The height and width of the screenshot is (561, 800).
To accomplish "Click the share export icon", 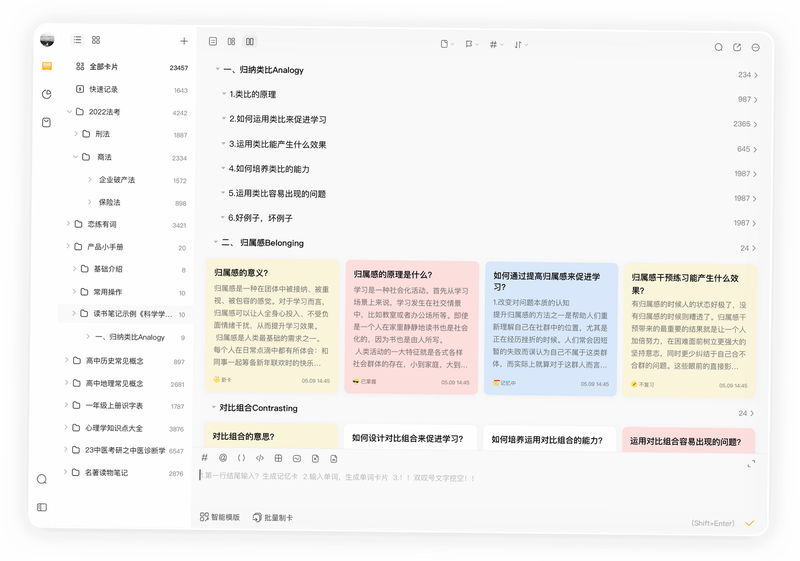I will click(737, 47).
